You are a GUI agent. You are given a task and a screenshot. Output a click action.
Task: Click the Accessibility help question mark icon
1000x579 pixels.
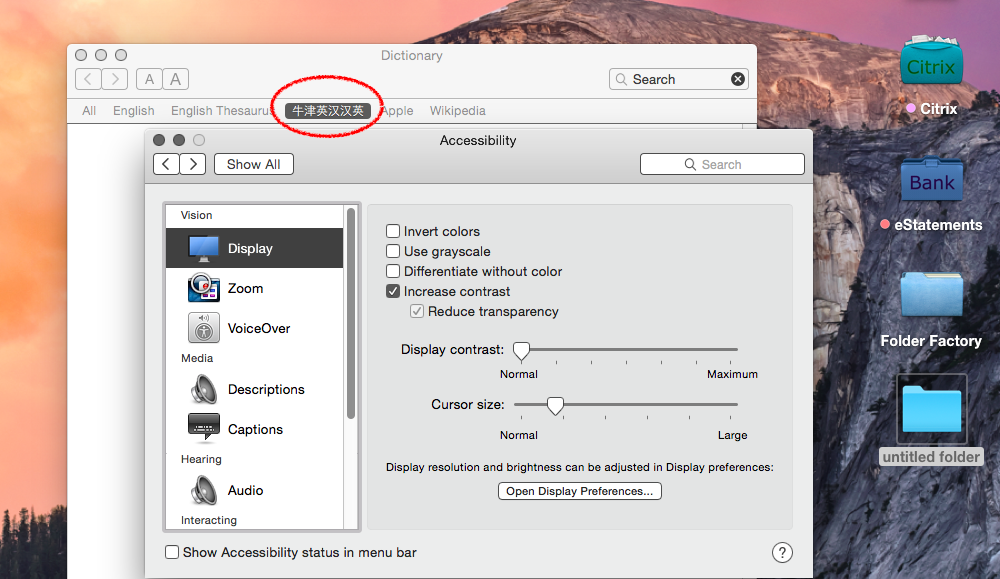tap(783, 552)
